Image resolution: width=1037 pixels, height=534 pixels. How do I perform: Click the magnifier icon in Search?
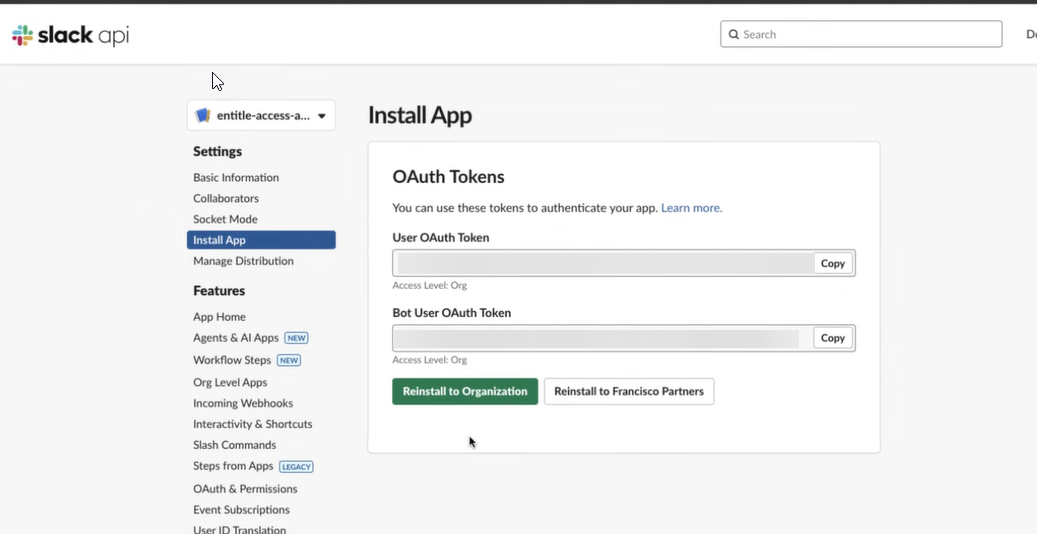coord(733,34)
